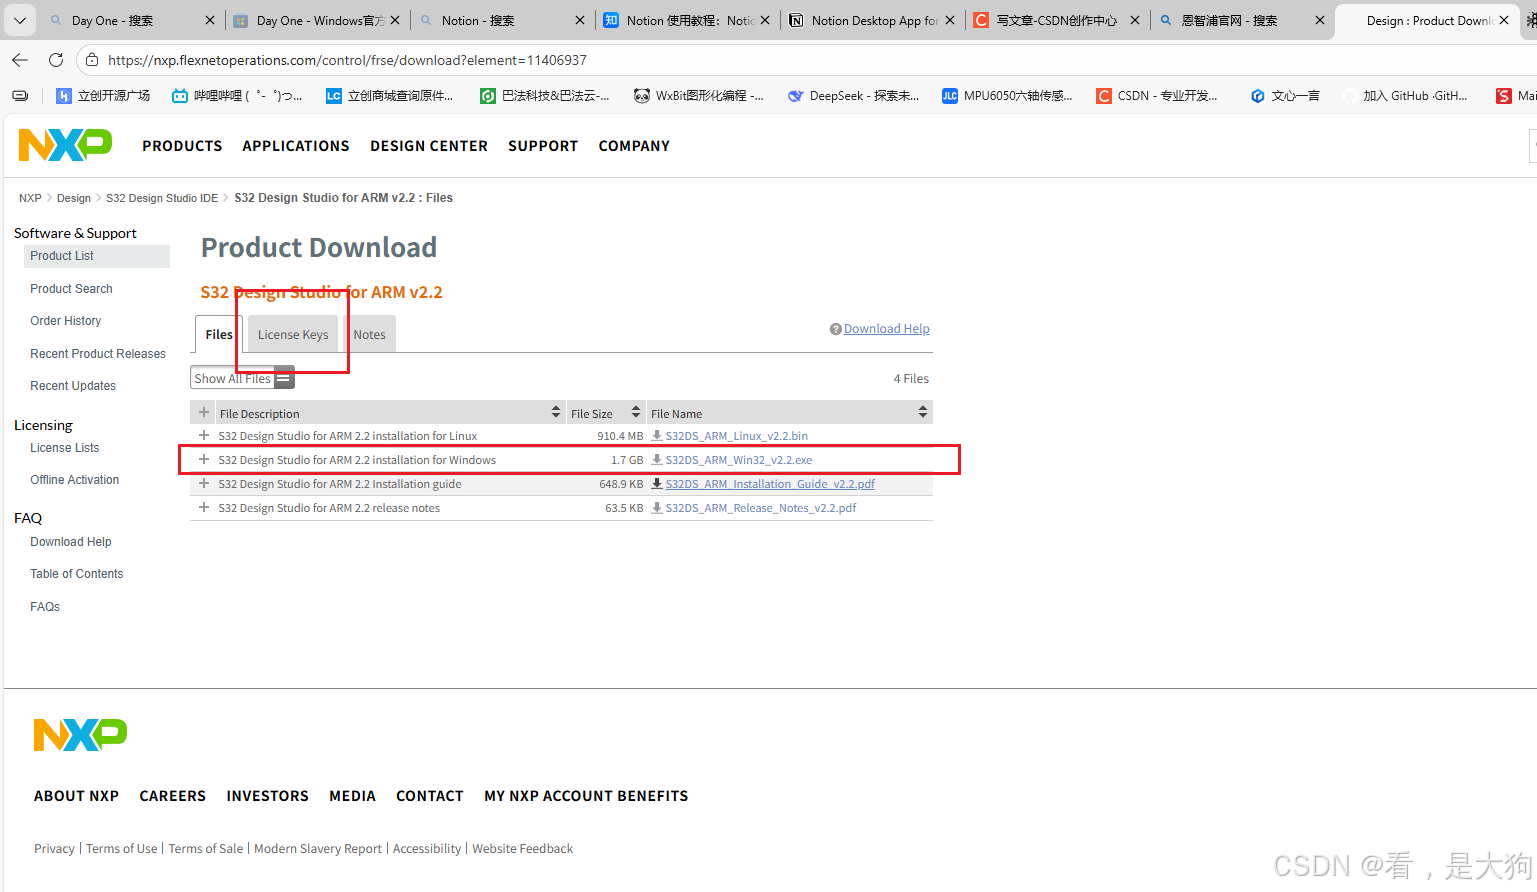
Task: Open the 立创开源广场 bookmark
Action: pyautogui.click(x=103, y=96)
